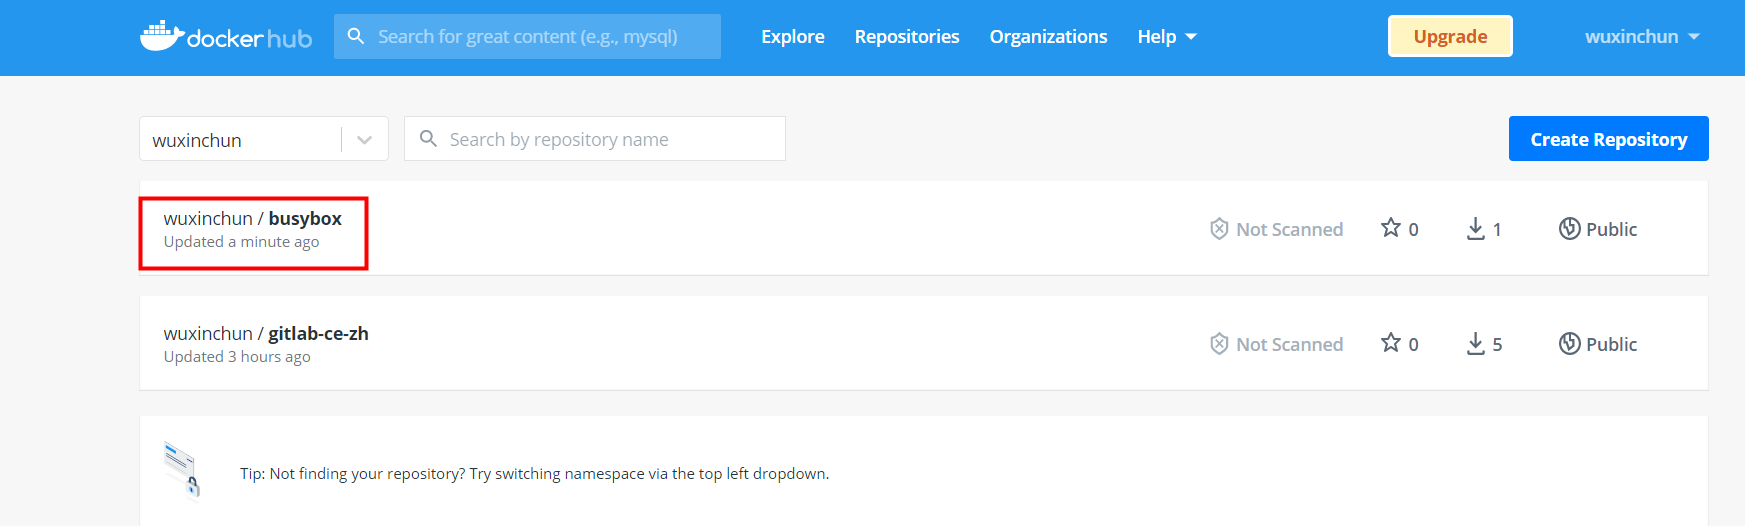Go to the Explore page
The height and width of the screenshot is (526, 1745).
pyautogui.click(x=792, y=37)
